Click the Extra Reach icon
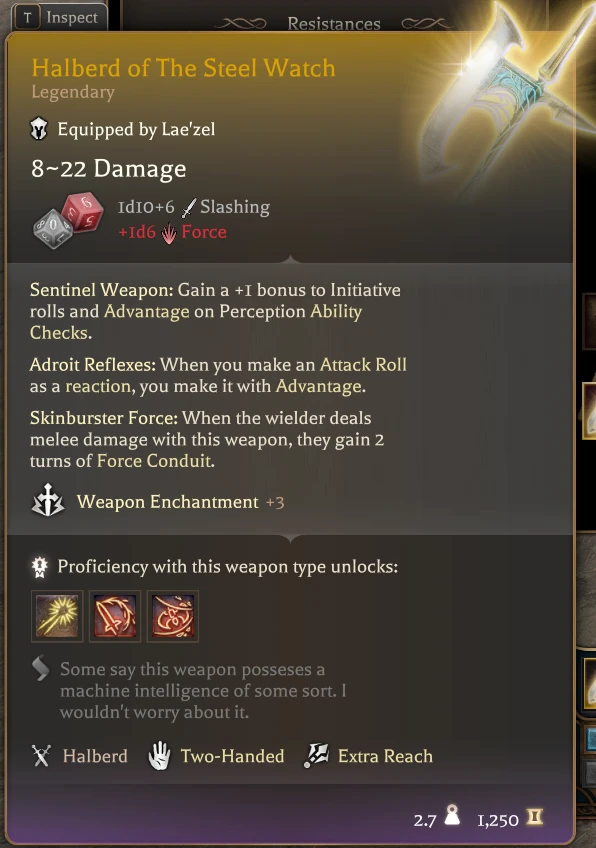596x848 pixels. click(316, 756)
